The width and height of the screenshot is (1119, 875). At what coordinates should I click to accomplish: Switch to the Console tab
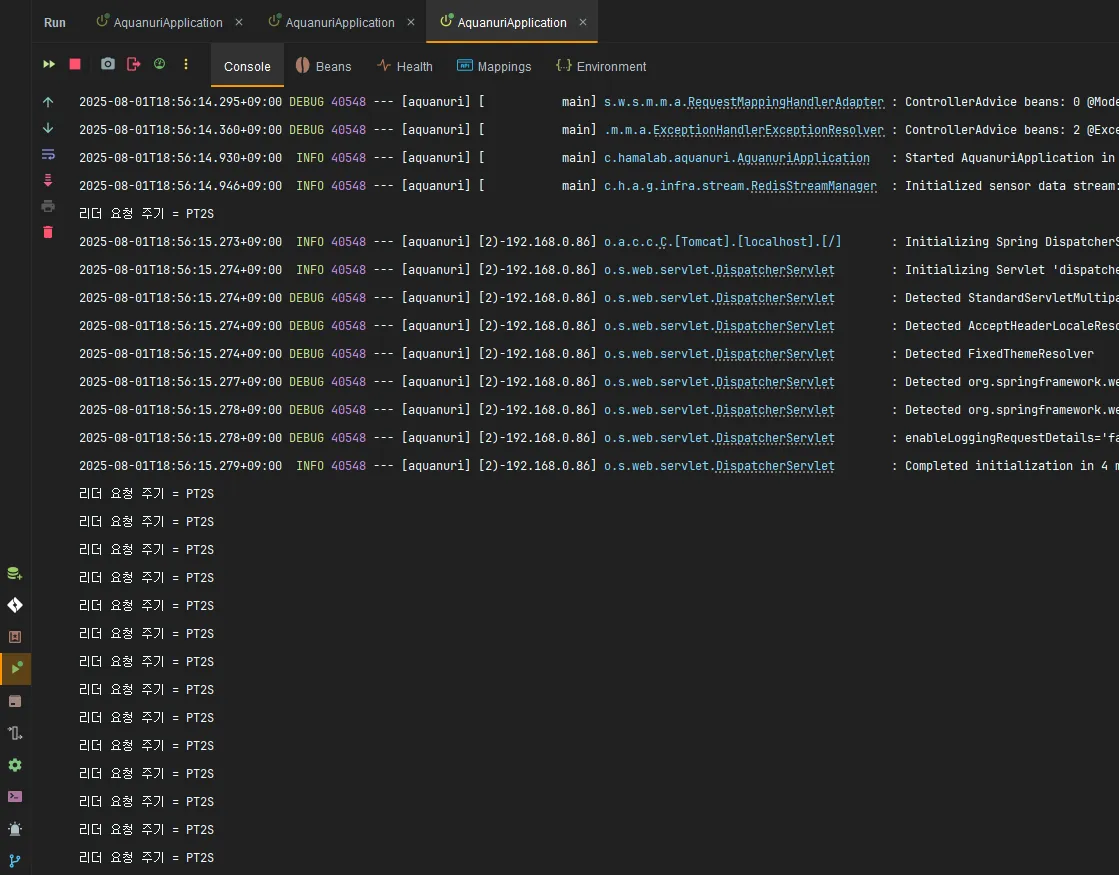coord(247,66)
